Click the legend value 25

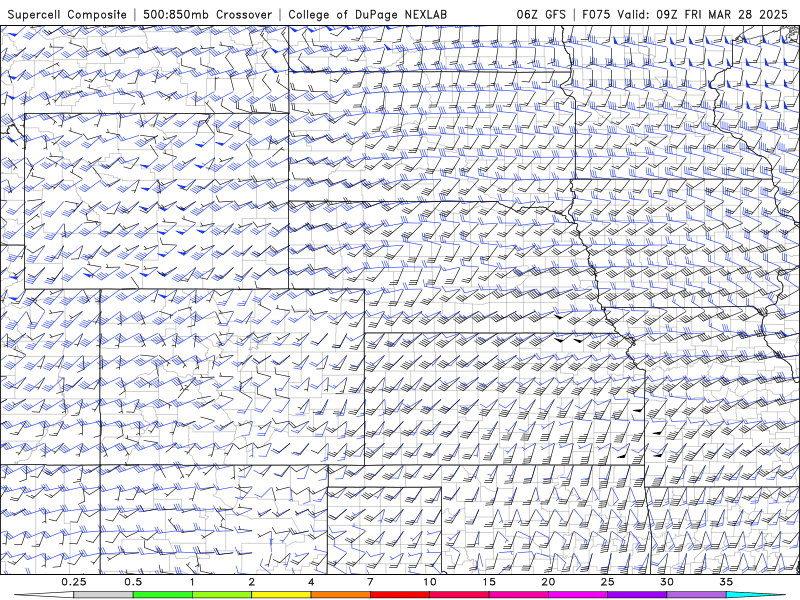pyautogui.click(x=607, y=582)
